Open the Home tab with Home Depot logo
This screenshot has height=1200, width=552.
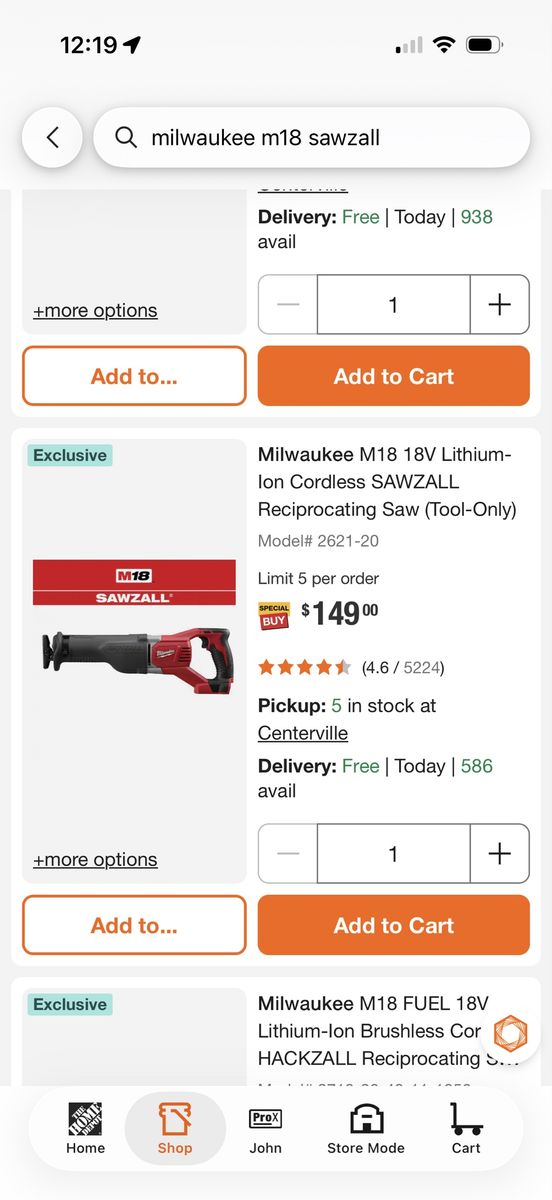pyautogui.click(x=85, y=1128)
